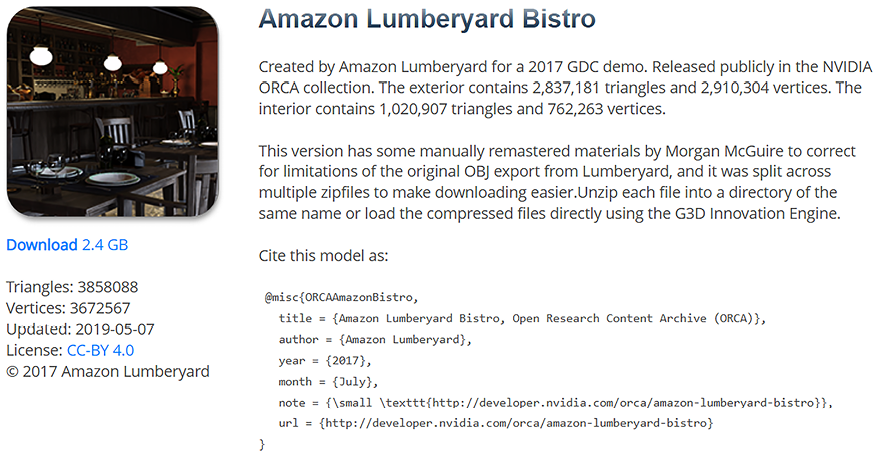The image size is (877, 459).
Task: Click the url line in the citation
Action: (496, 424)
